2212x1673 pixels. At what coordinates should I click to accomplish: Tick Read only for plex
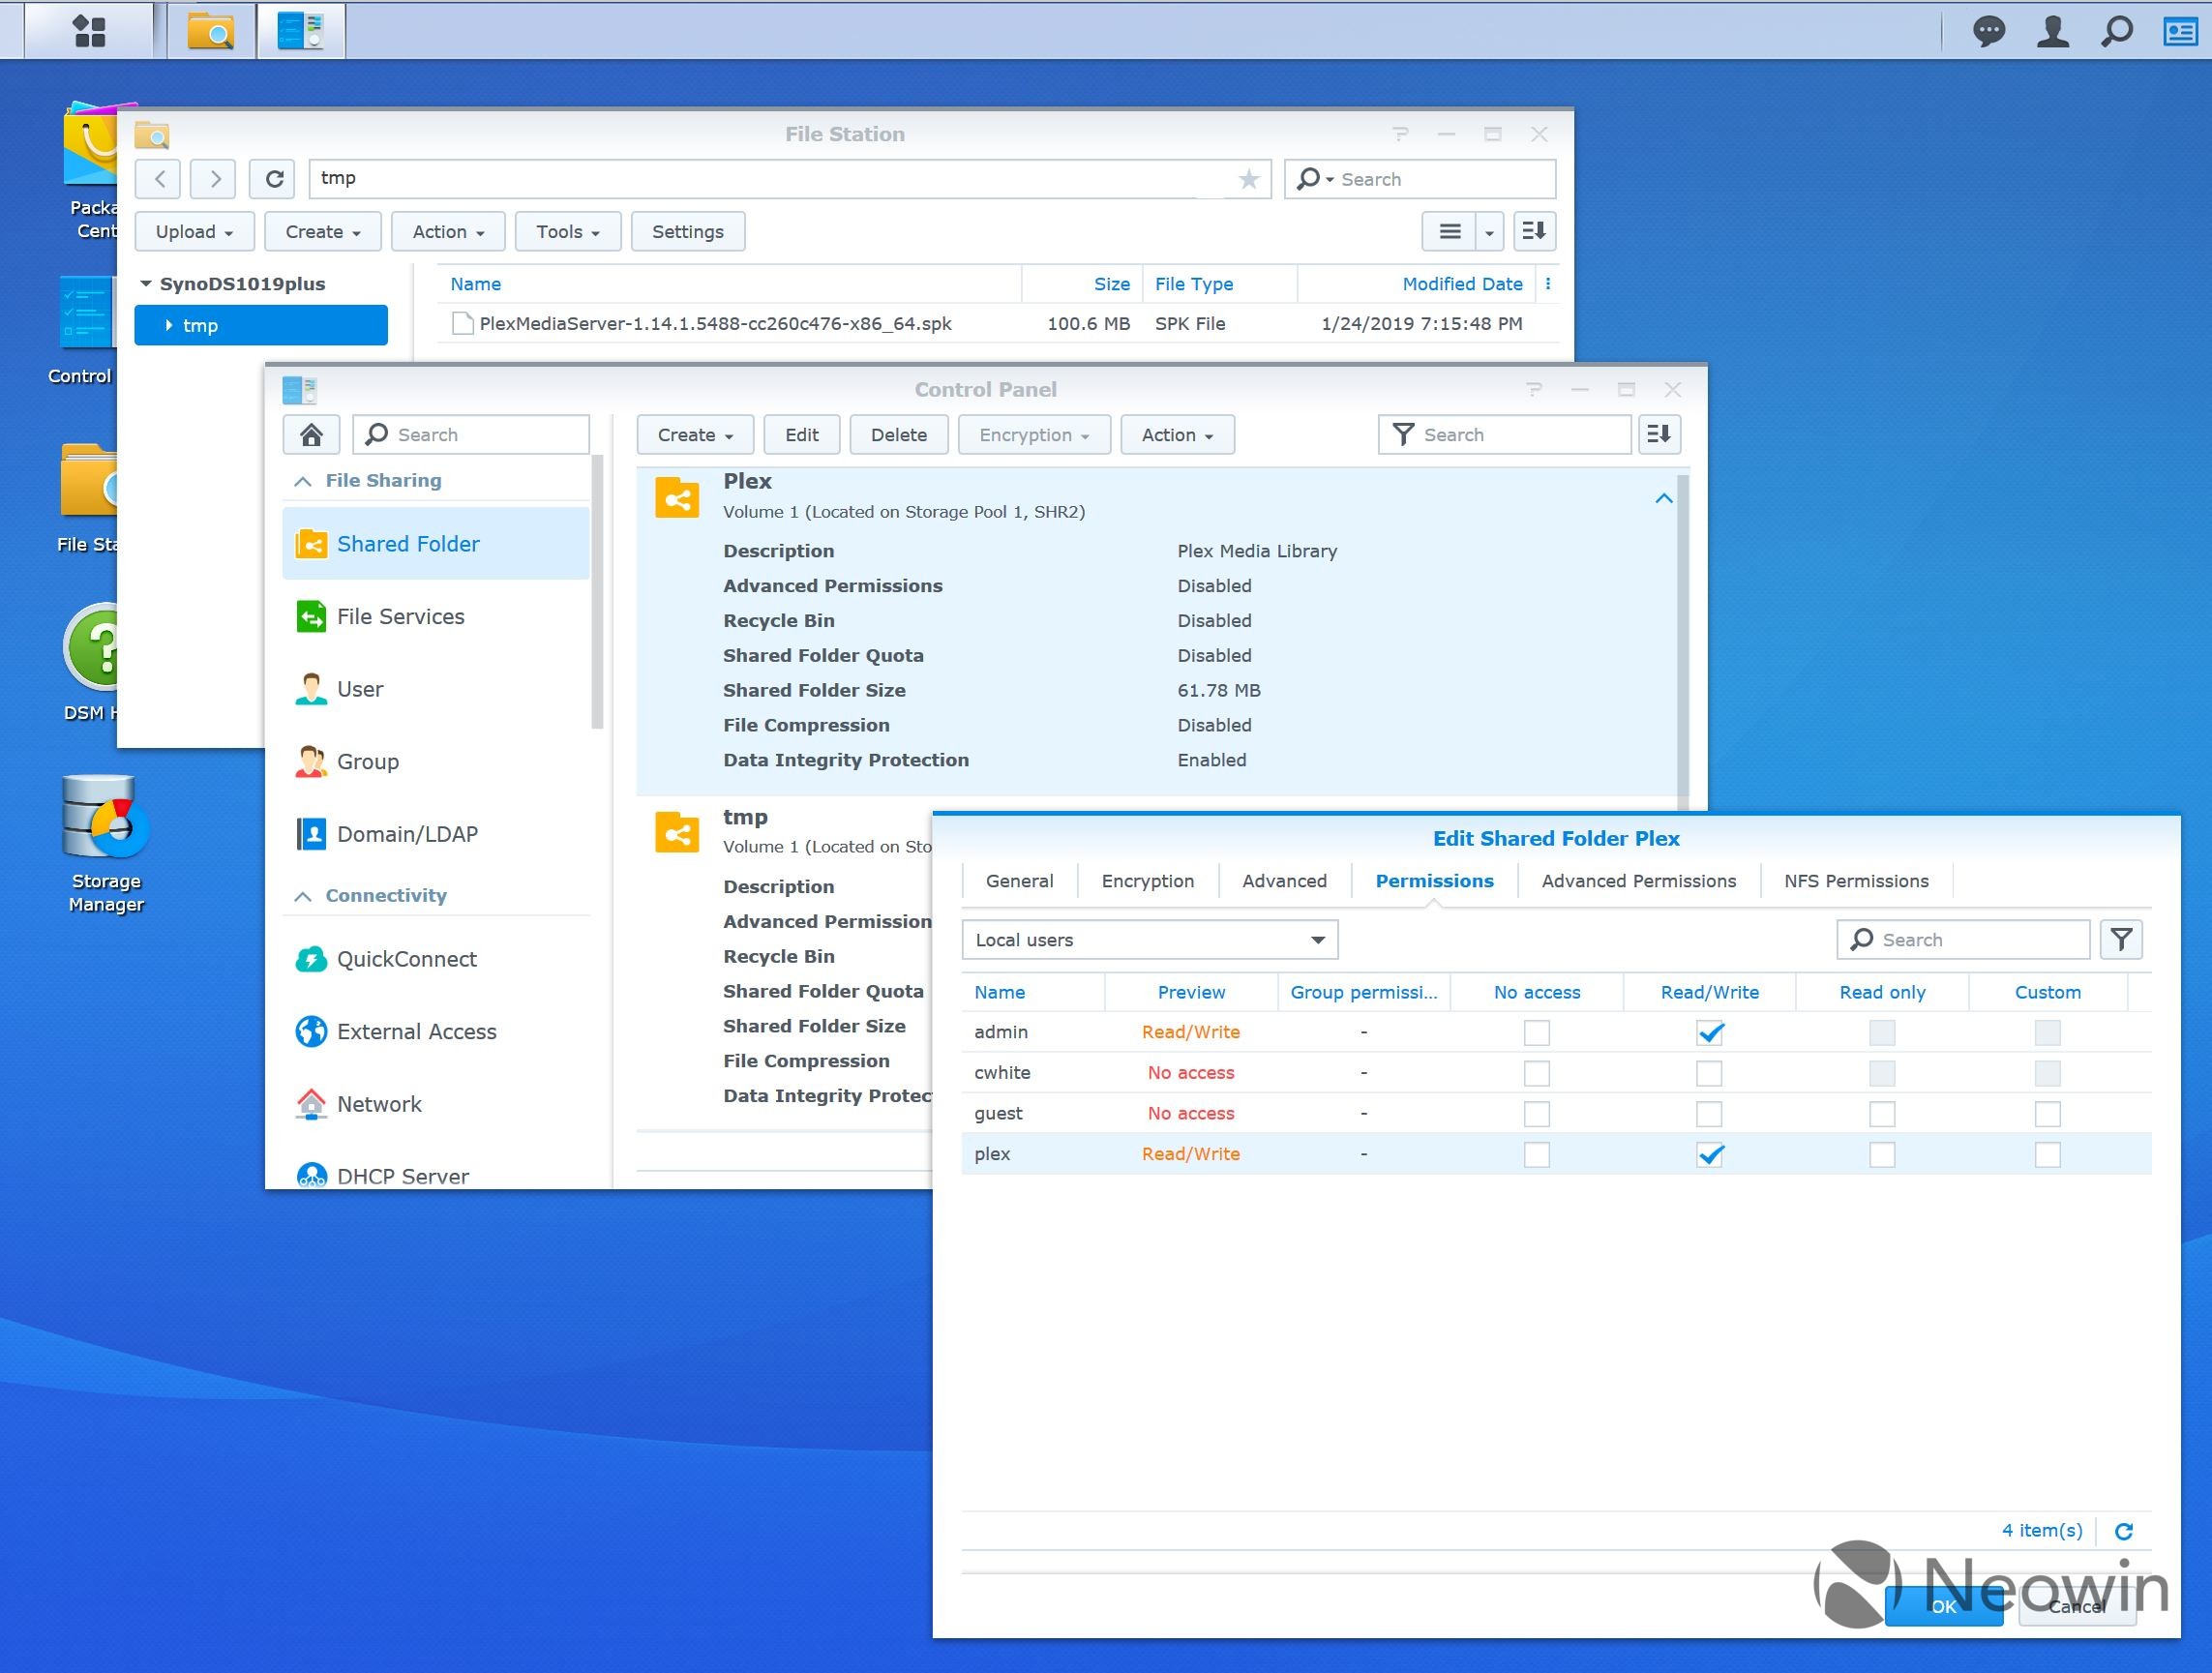(x=1882, y=1155)
